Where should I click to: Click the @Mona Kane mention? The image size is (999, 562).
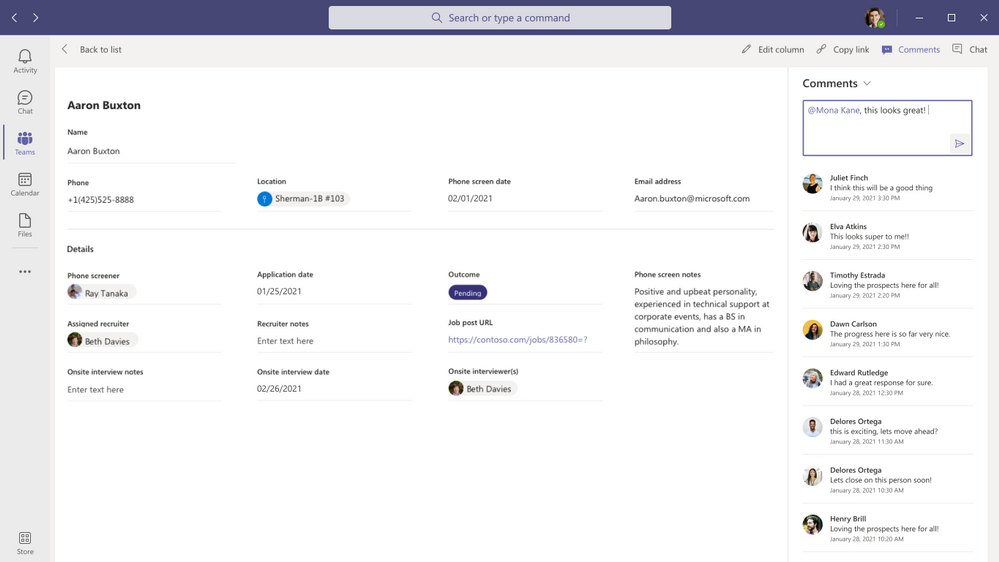click(833, 110)
